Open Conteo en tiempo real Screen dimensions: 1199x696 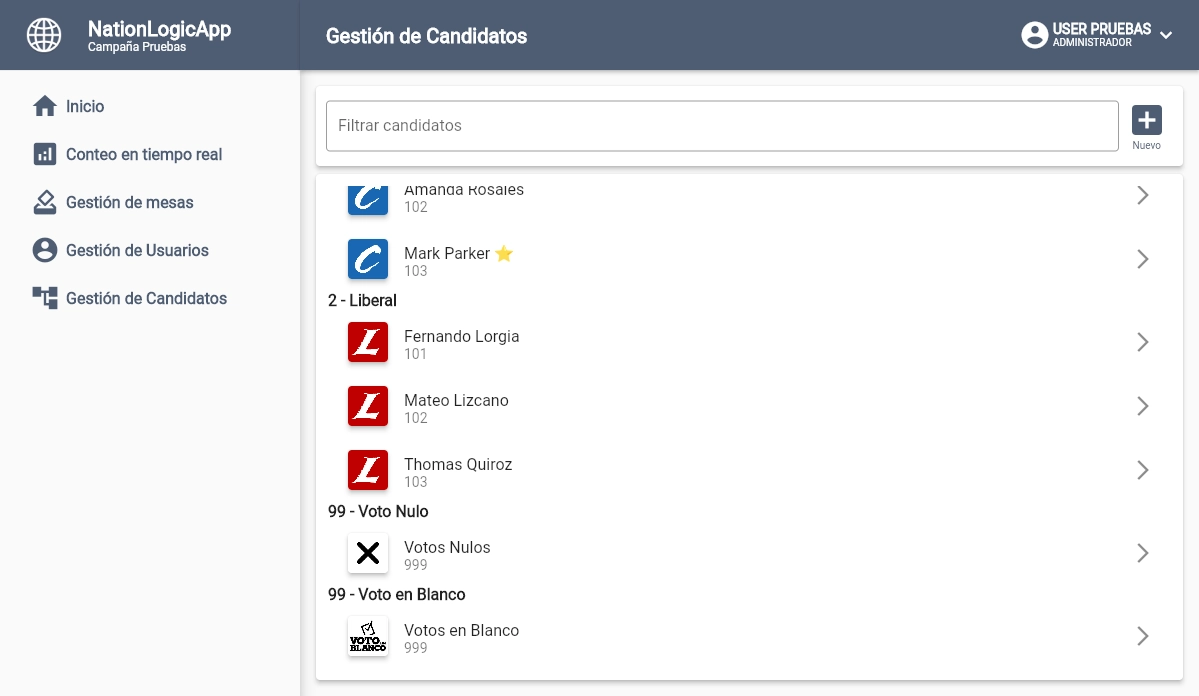click(144, 154)
